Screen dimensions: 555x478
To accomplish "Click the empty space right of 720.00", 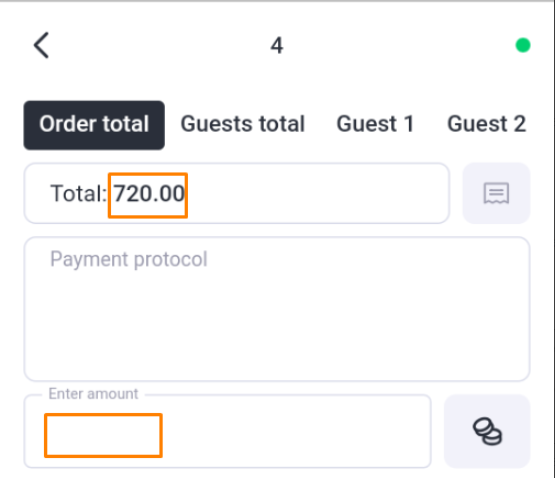I will point(319,193).
